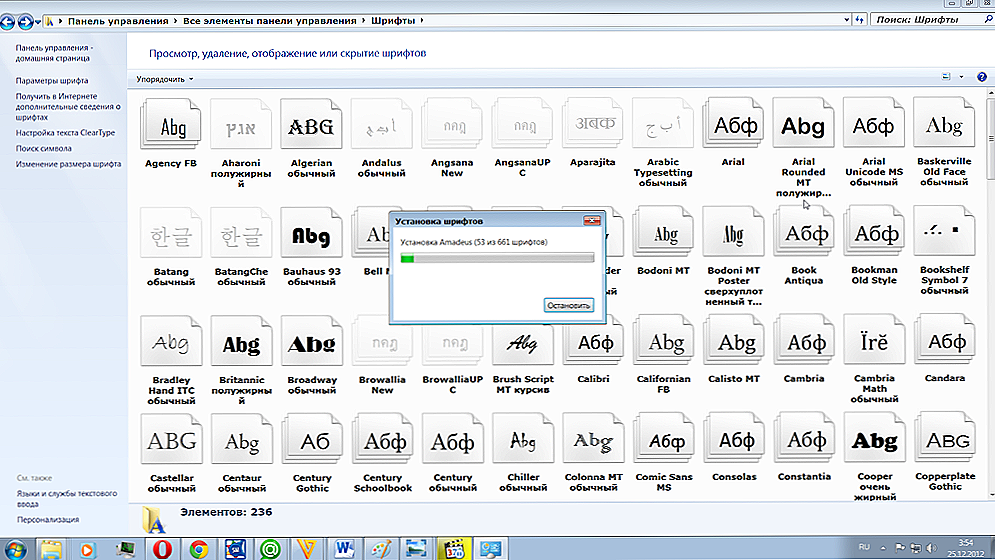Click the Back navigation arrow
995x560 pixels.
click(x=8, y=22)
